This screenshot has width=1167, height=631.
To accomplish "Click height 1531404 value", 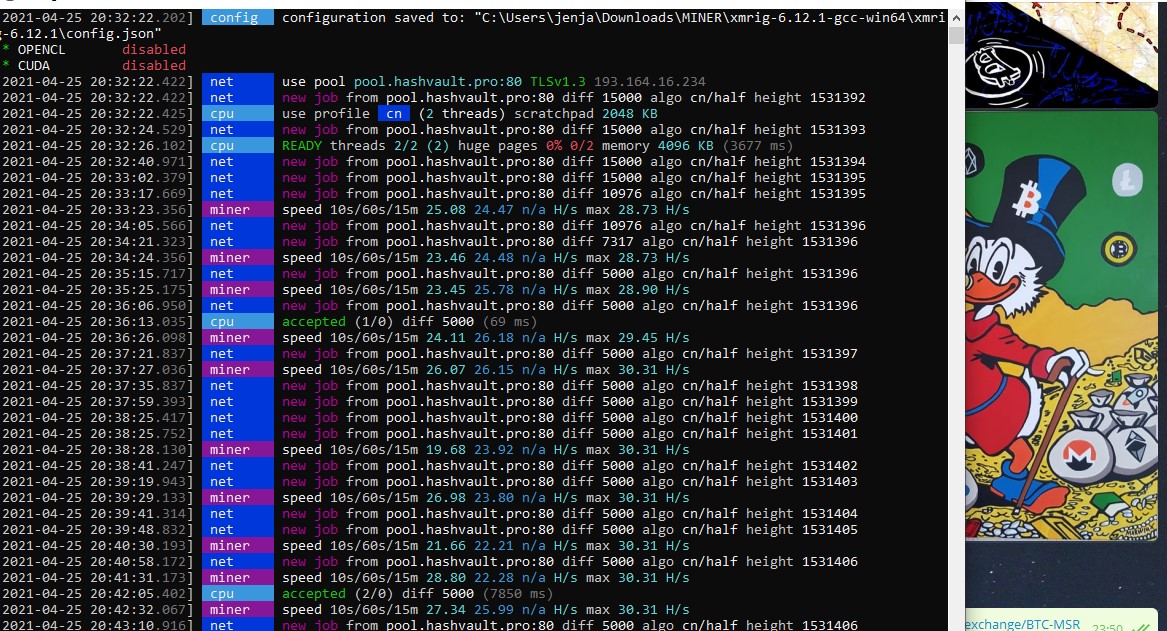I will (x=829, y=513).
